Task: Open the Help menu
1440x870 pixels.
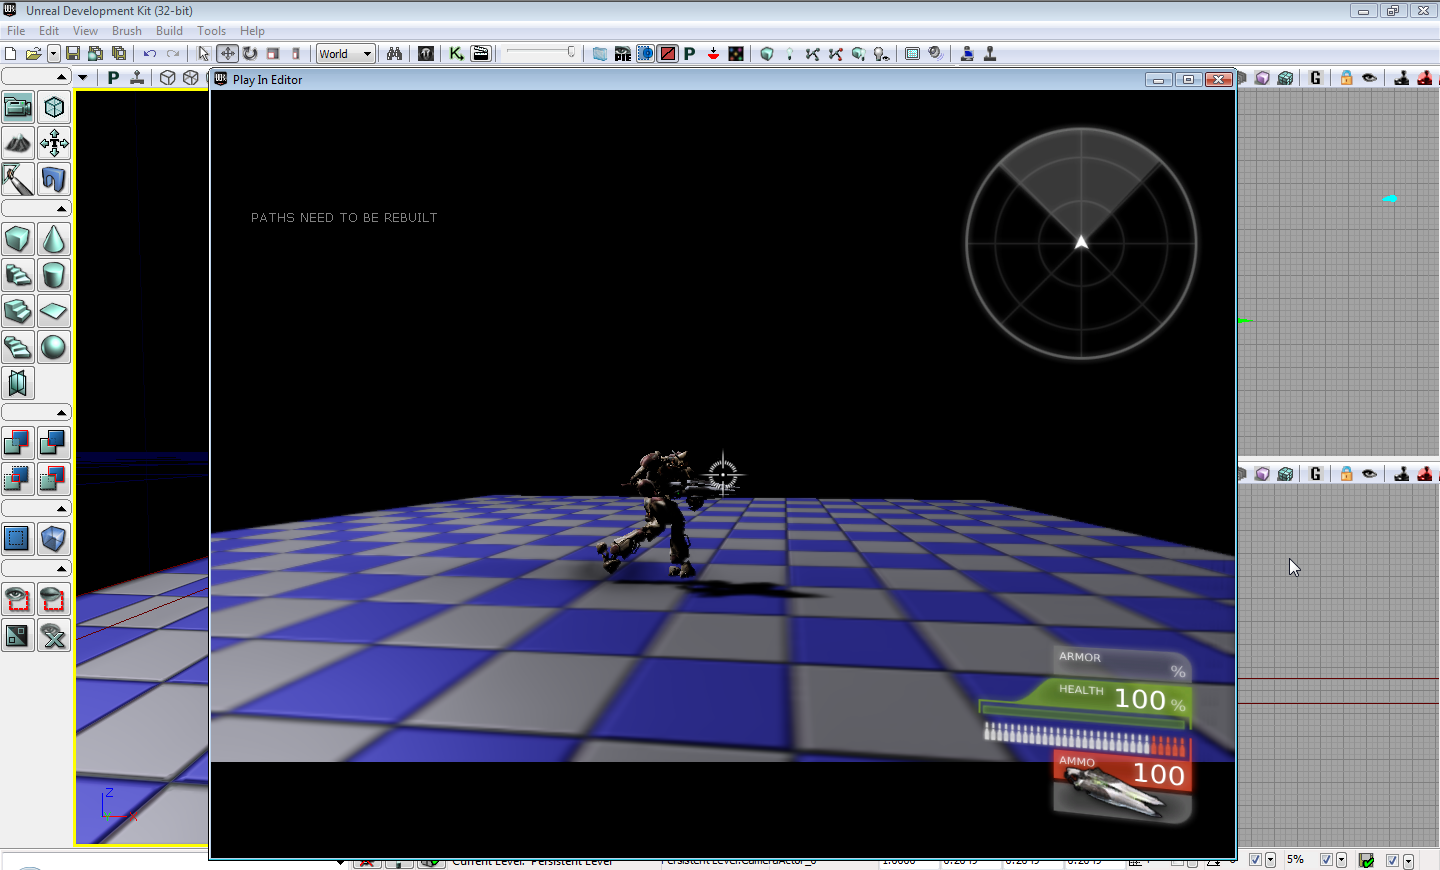Action: pyautogui.click(x=253, y=31)
